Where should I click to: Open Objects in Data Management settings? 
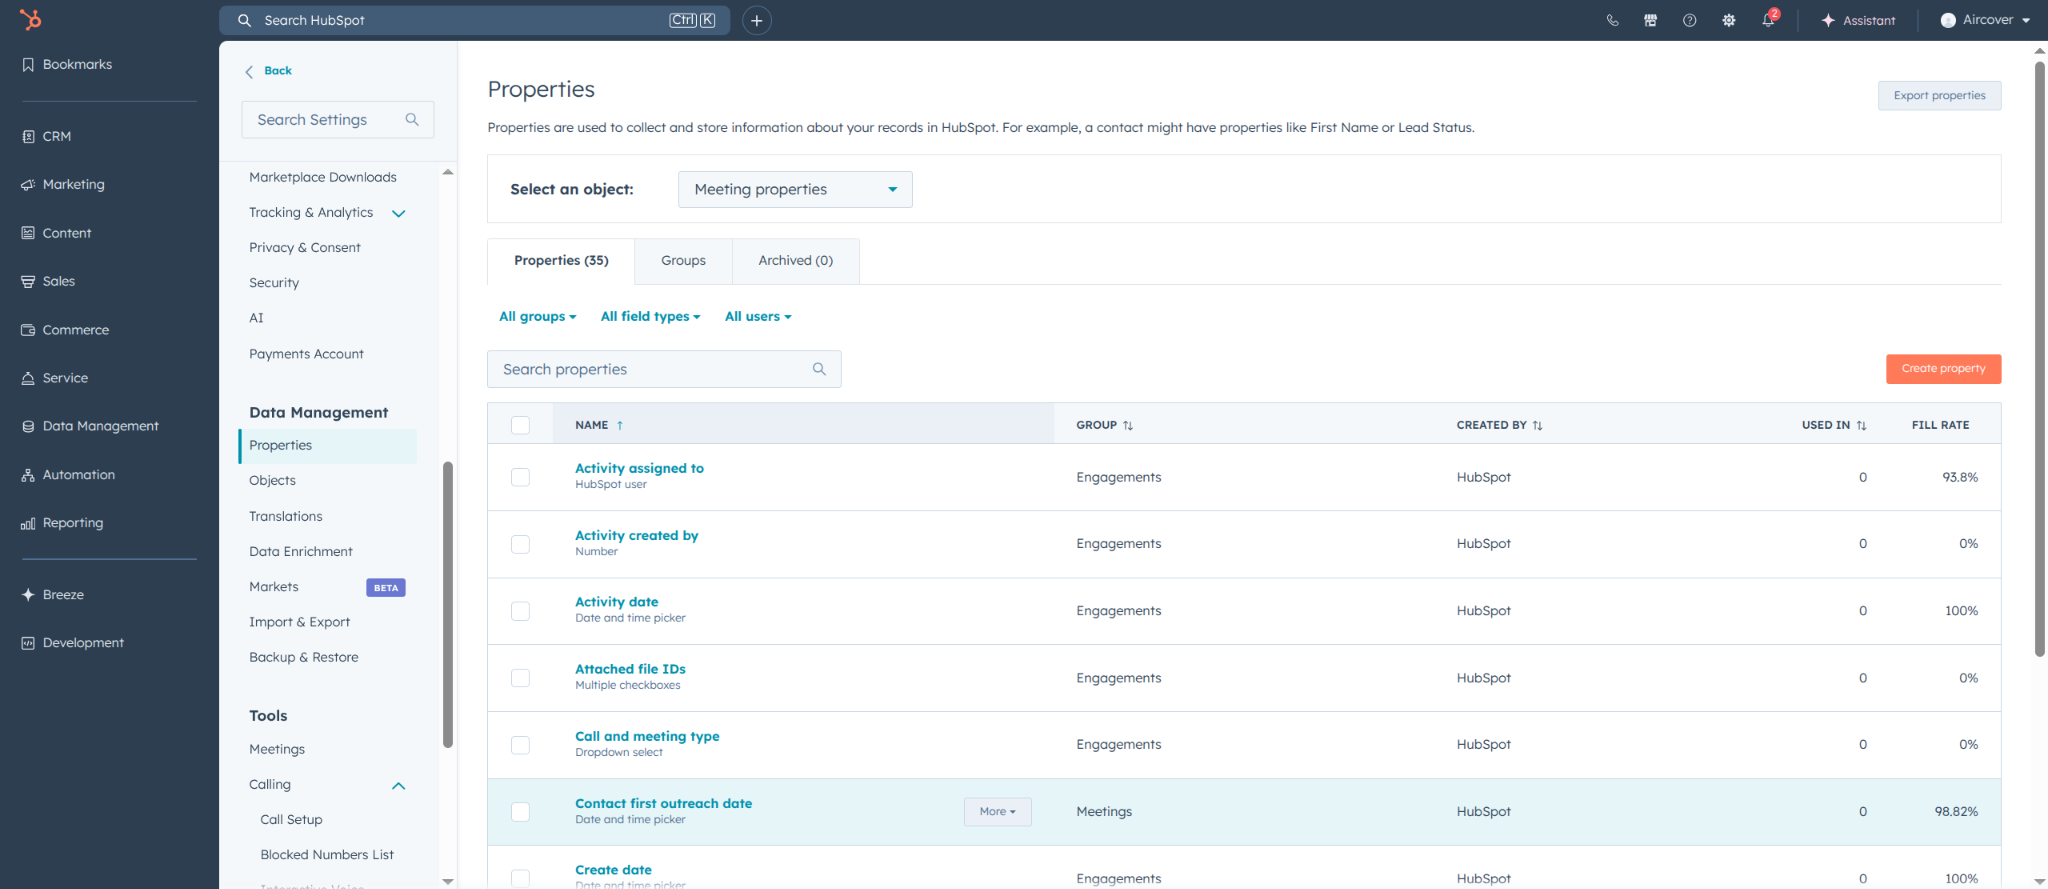pos(272,480)
